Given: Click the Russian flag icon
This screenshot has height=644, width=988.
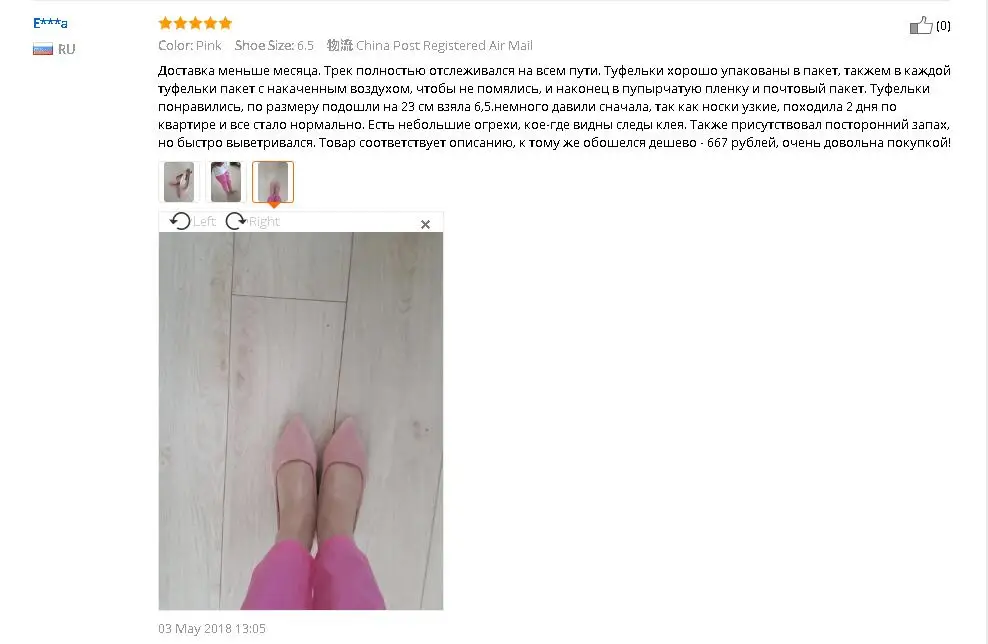Looking at the screenshot, I should pos(43,49).
